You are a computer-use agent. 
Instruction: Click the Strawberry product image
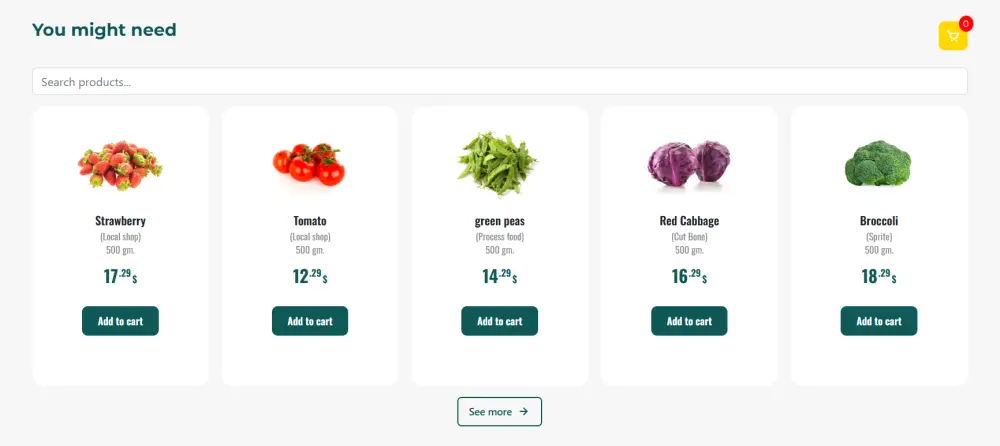[x=121, y=164]
